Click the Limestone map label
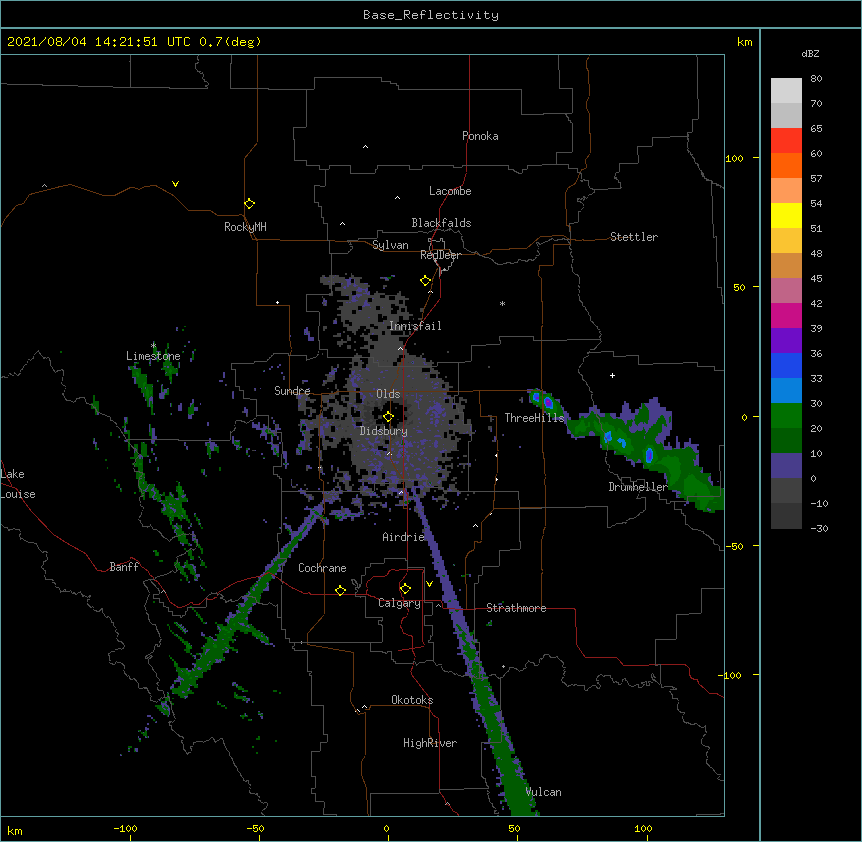 [x=153, y=356]
